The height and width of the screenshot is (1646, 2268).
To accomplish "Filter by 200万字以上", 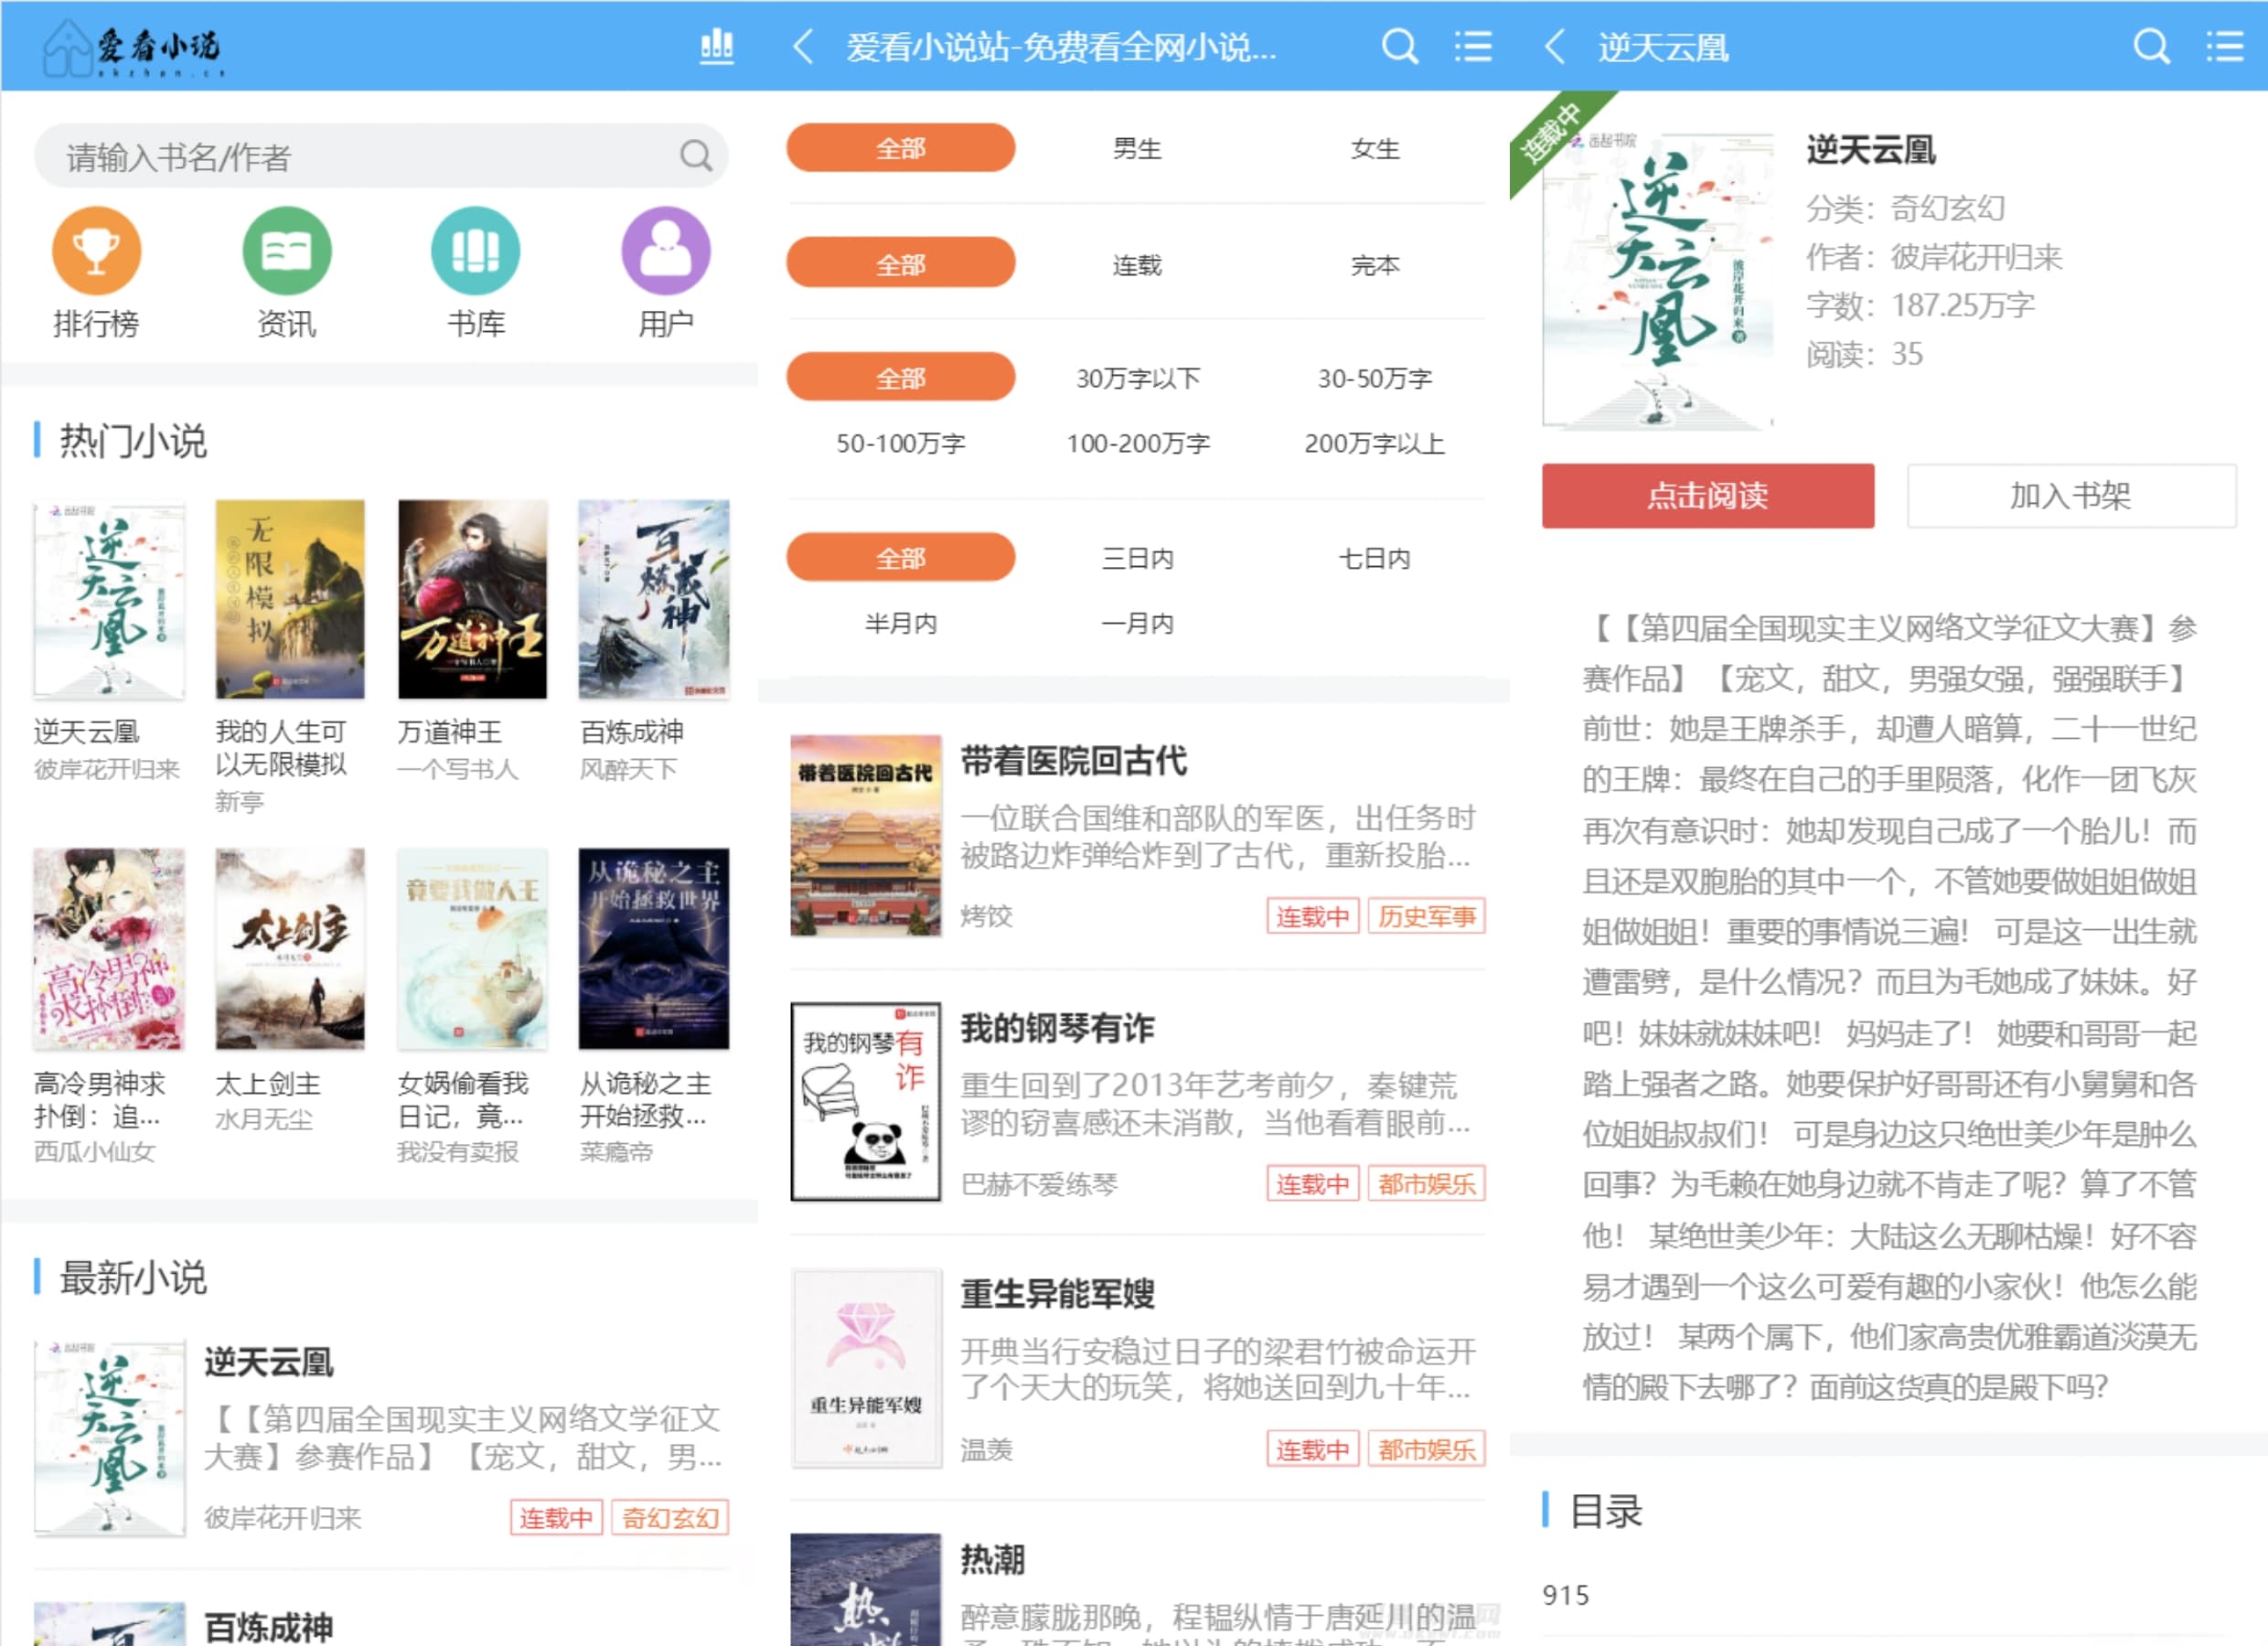I will pyautogui.click(x=1375, y=443).
